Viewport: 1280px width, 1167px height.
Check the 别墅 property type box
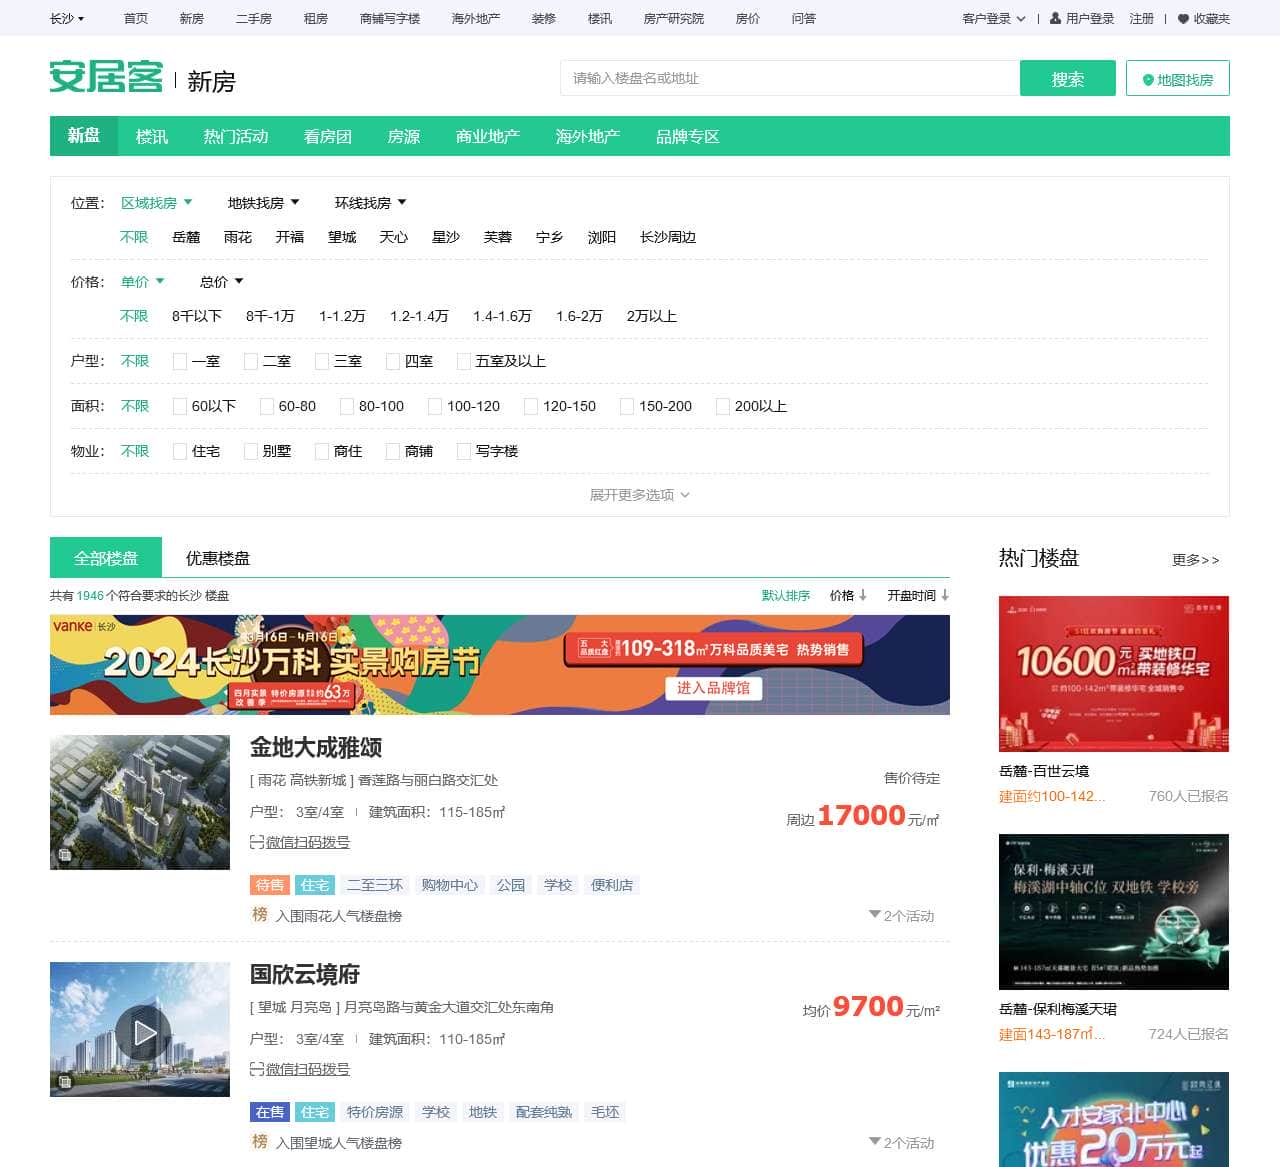click(251, 451)
